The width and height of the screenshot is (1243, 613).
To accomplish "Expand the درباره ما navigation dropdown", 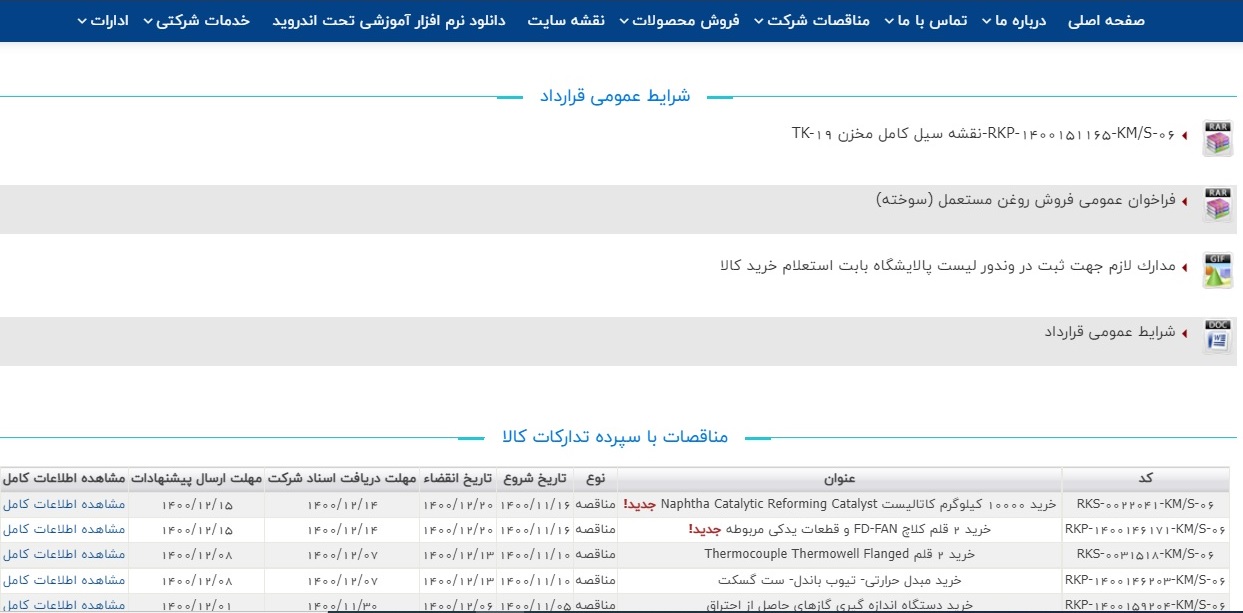I will coord(1012,20).
